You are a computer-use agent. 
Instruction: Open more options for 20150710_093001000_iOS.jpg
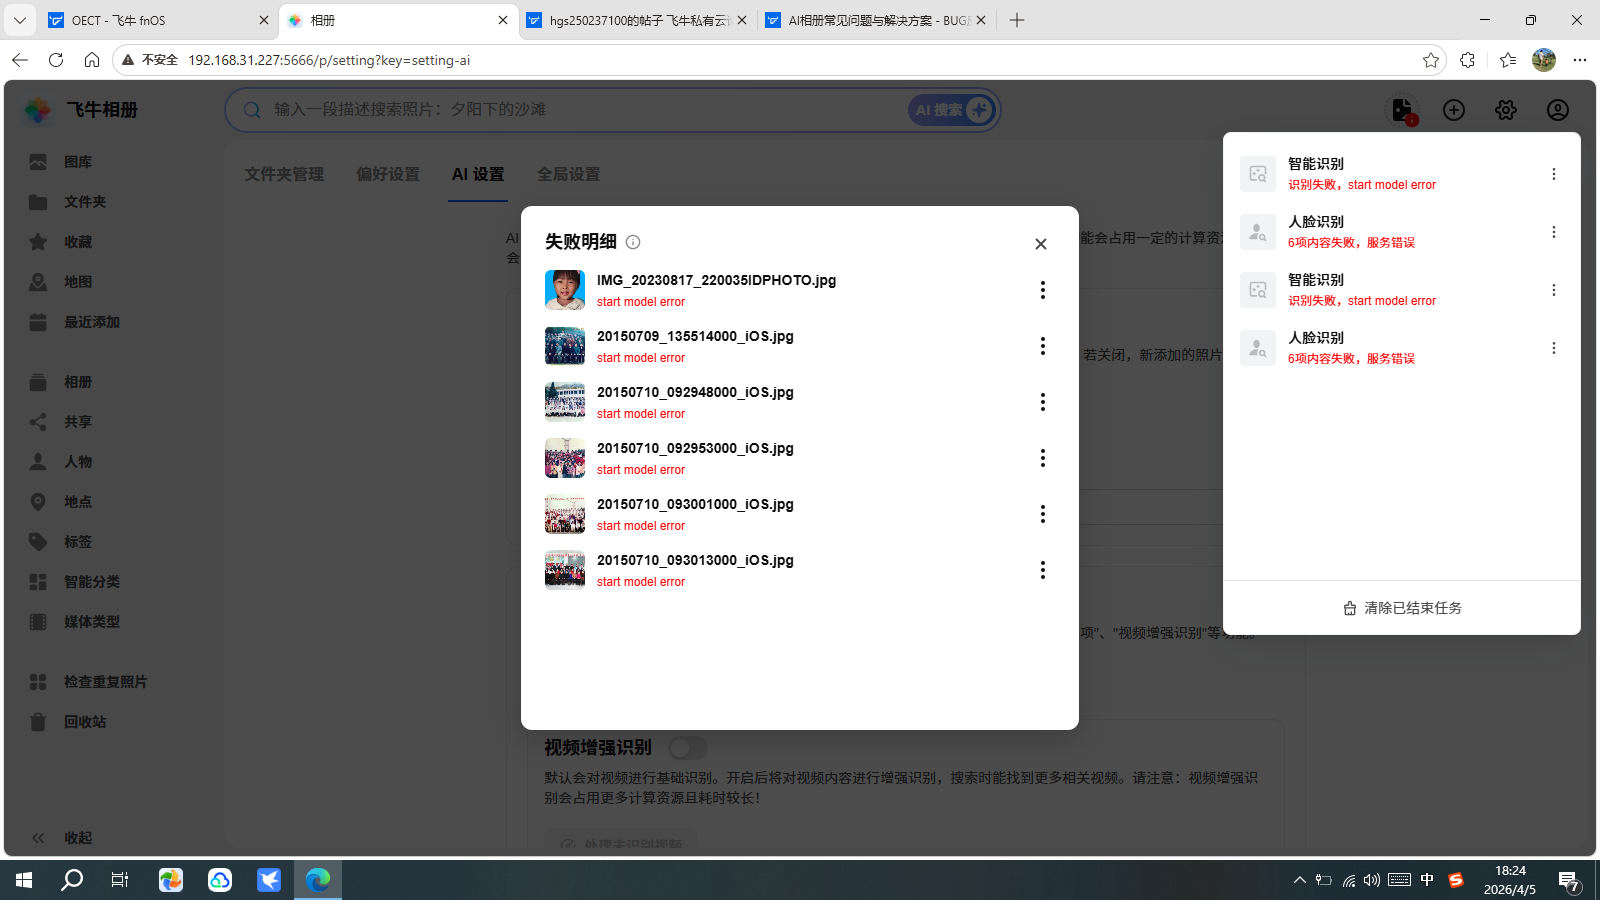click(1043, 514)
